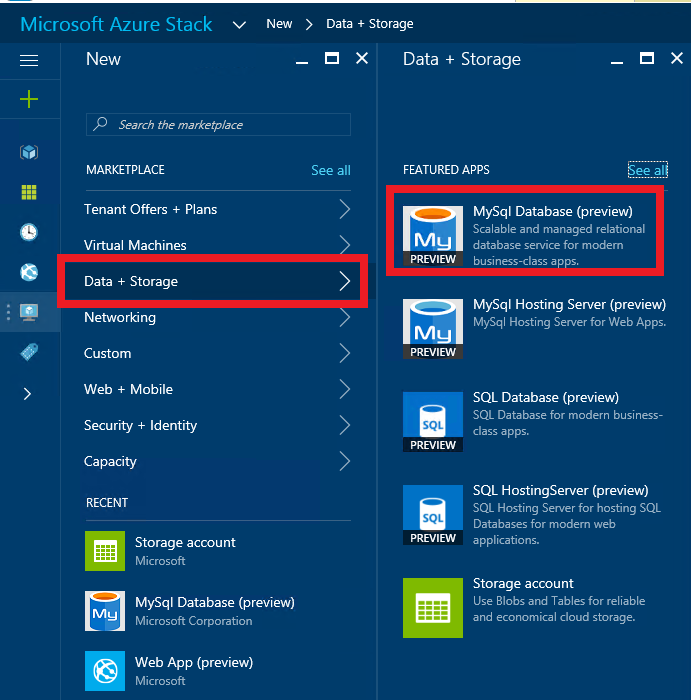Expand the sidebar Browse chevron
The image size is (691, 700).
pyautogui.click(x=27, y=394)
